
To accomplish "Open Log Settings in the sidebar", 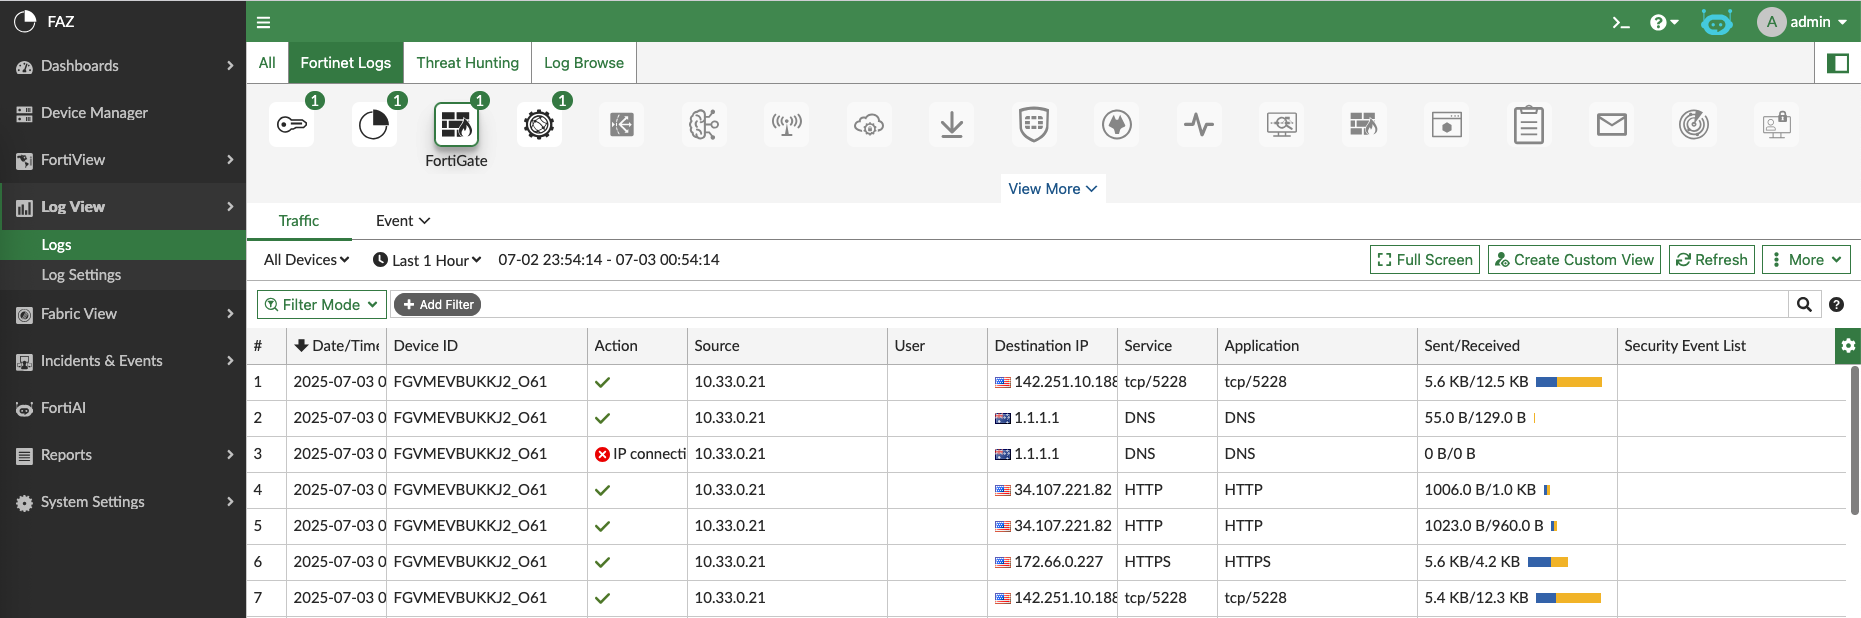I will pos(81,275).
